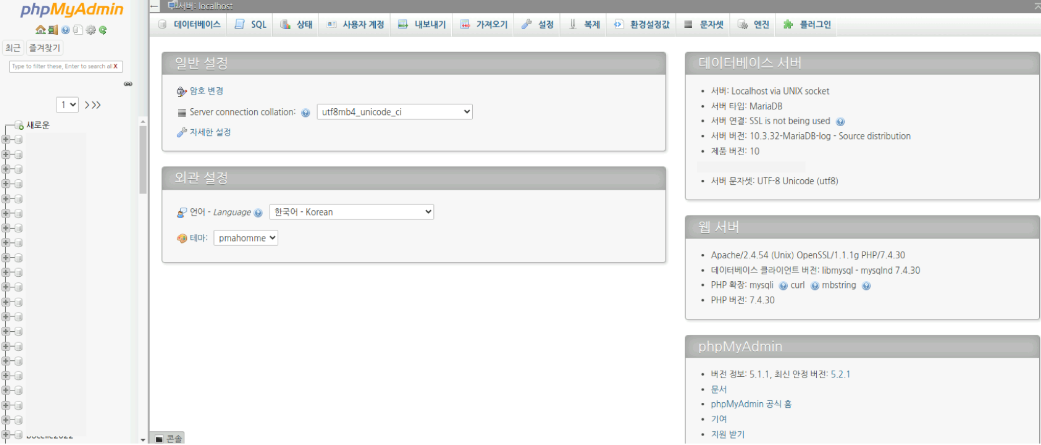Click the 기여 link
Viewport: 1041px width, 445px height.
(x=718, y=419)
